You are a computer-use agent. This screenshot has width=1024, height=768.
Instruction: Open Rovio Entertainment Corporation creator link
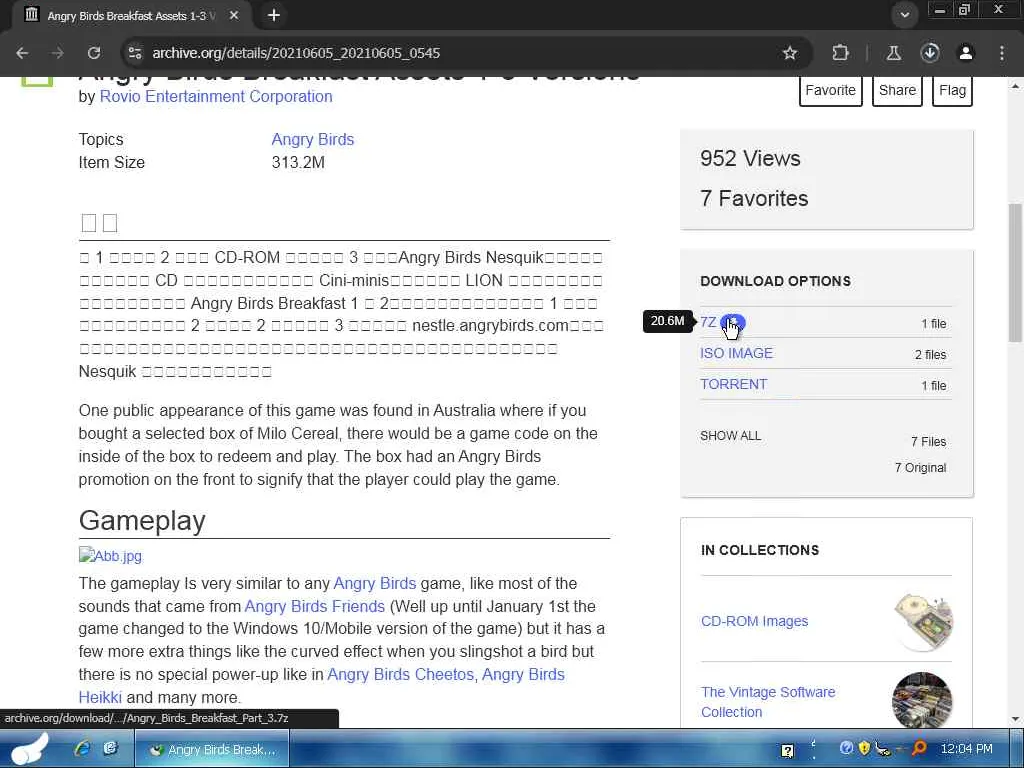(216, 97)
